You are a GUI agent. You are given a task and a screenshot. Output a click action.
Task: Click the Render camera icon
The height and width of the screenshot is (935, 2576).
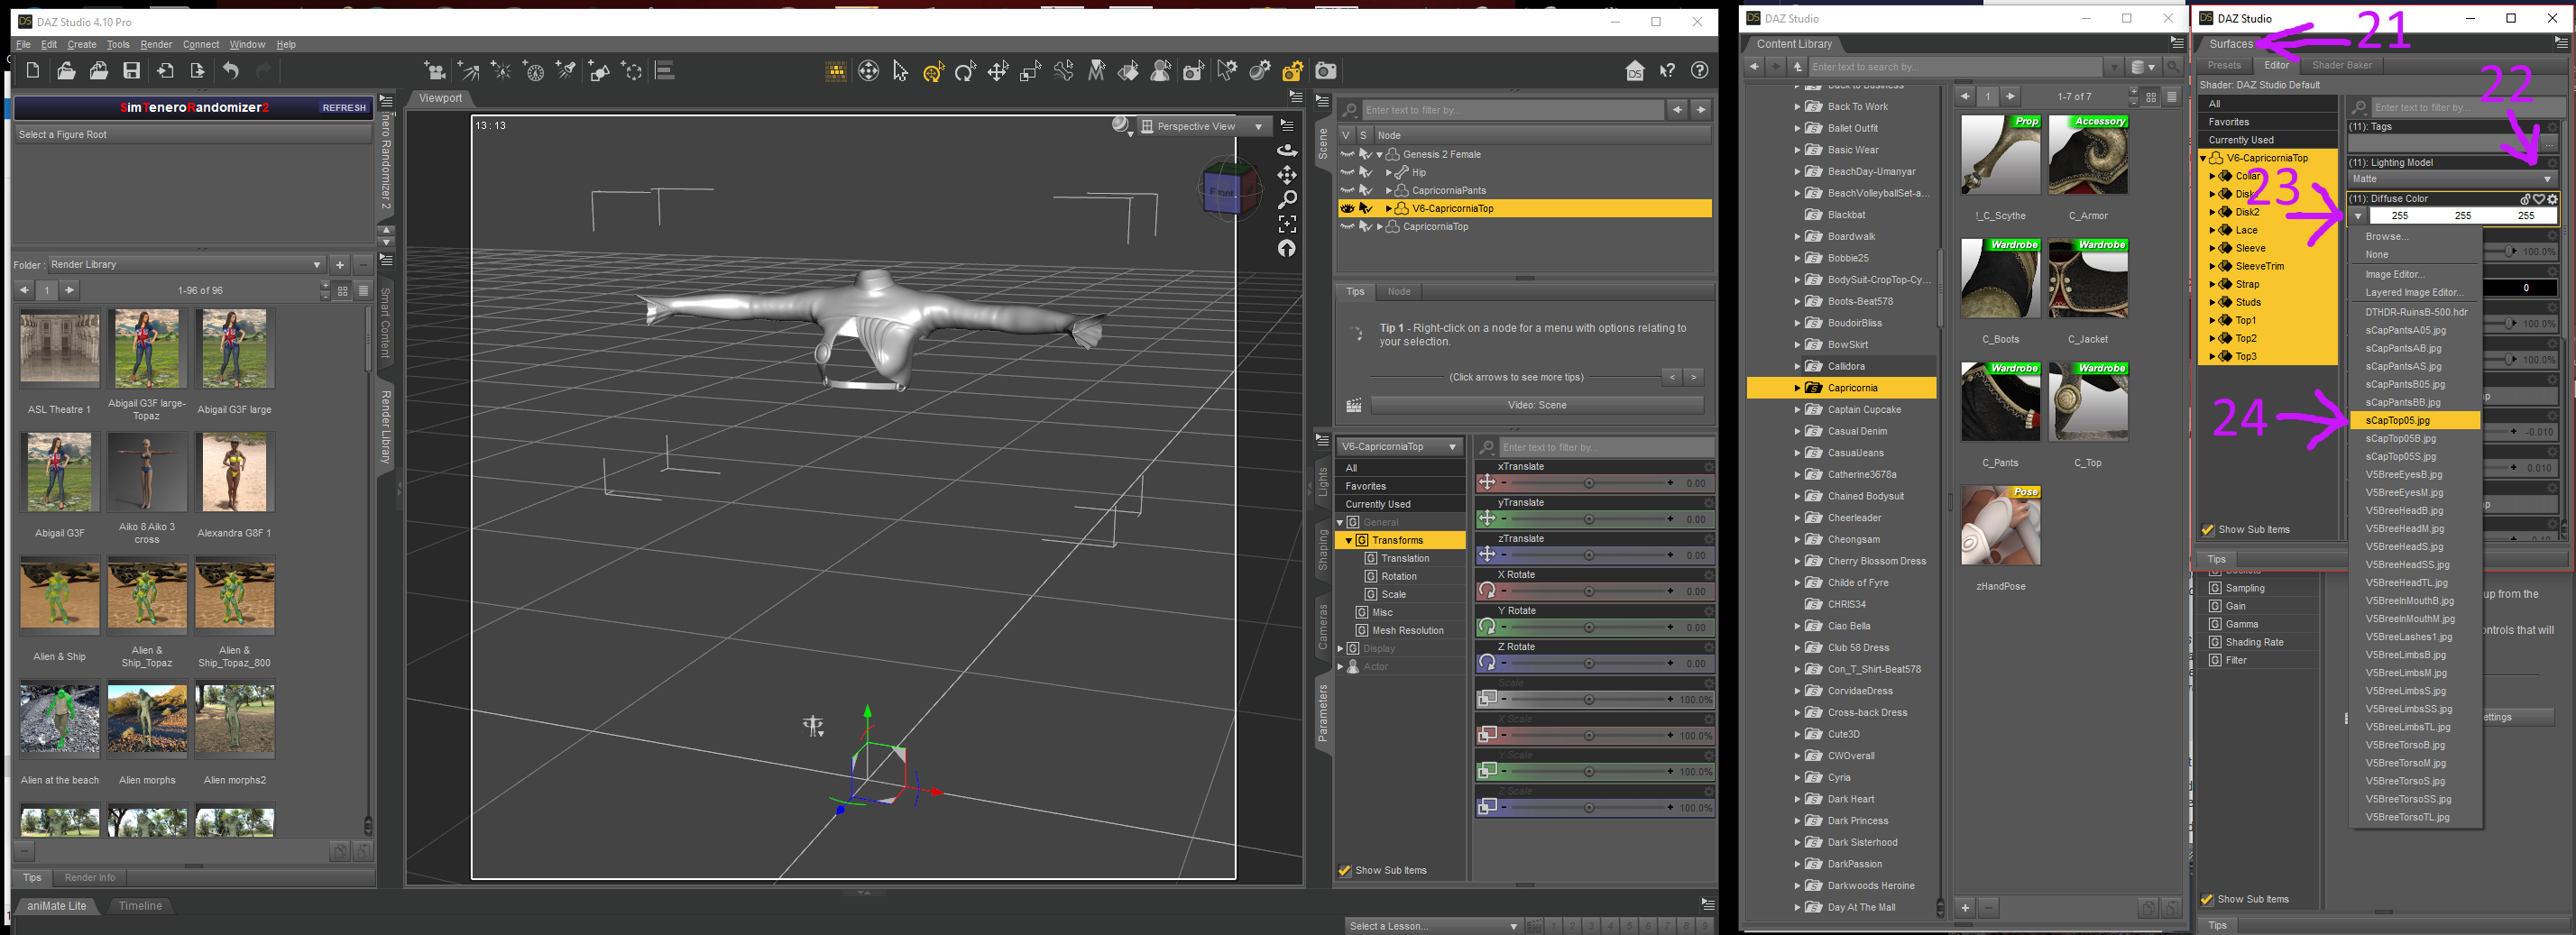[1325, 71]
